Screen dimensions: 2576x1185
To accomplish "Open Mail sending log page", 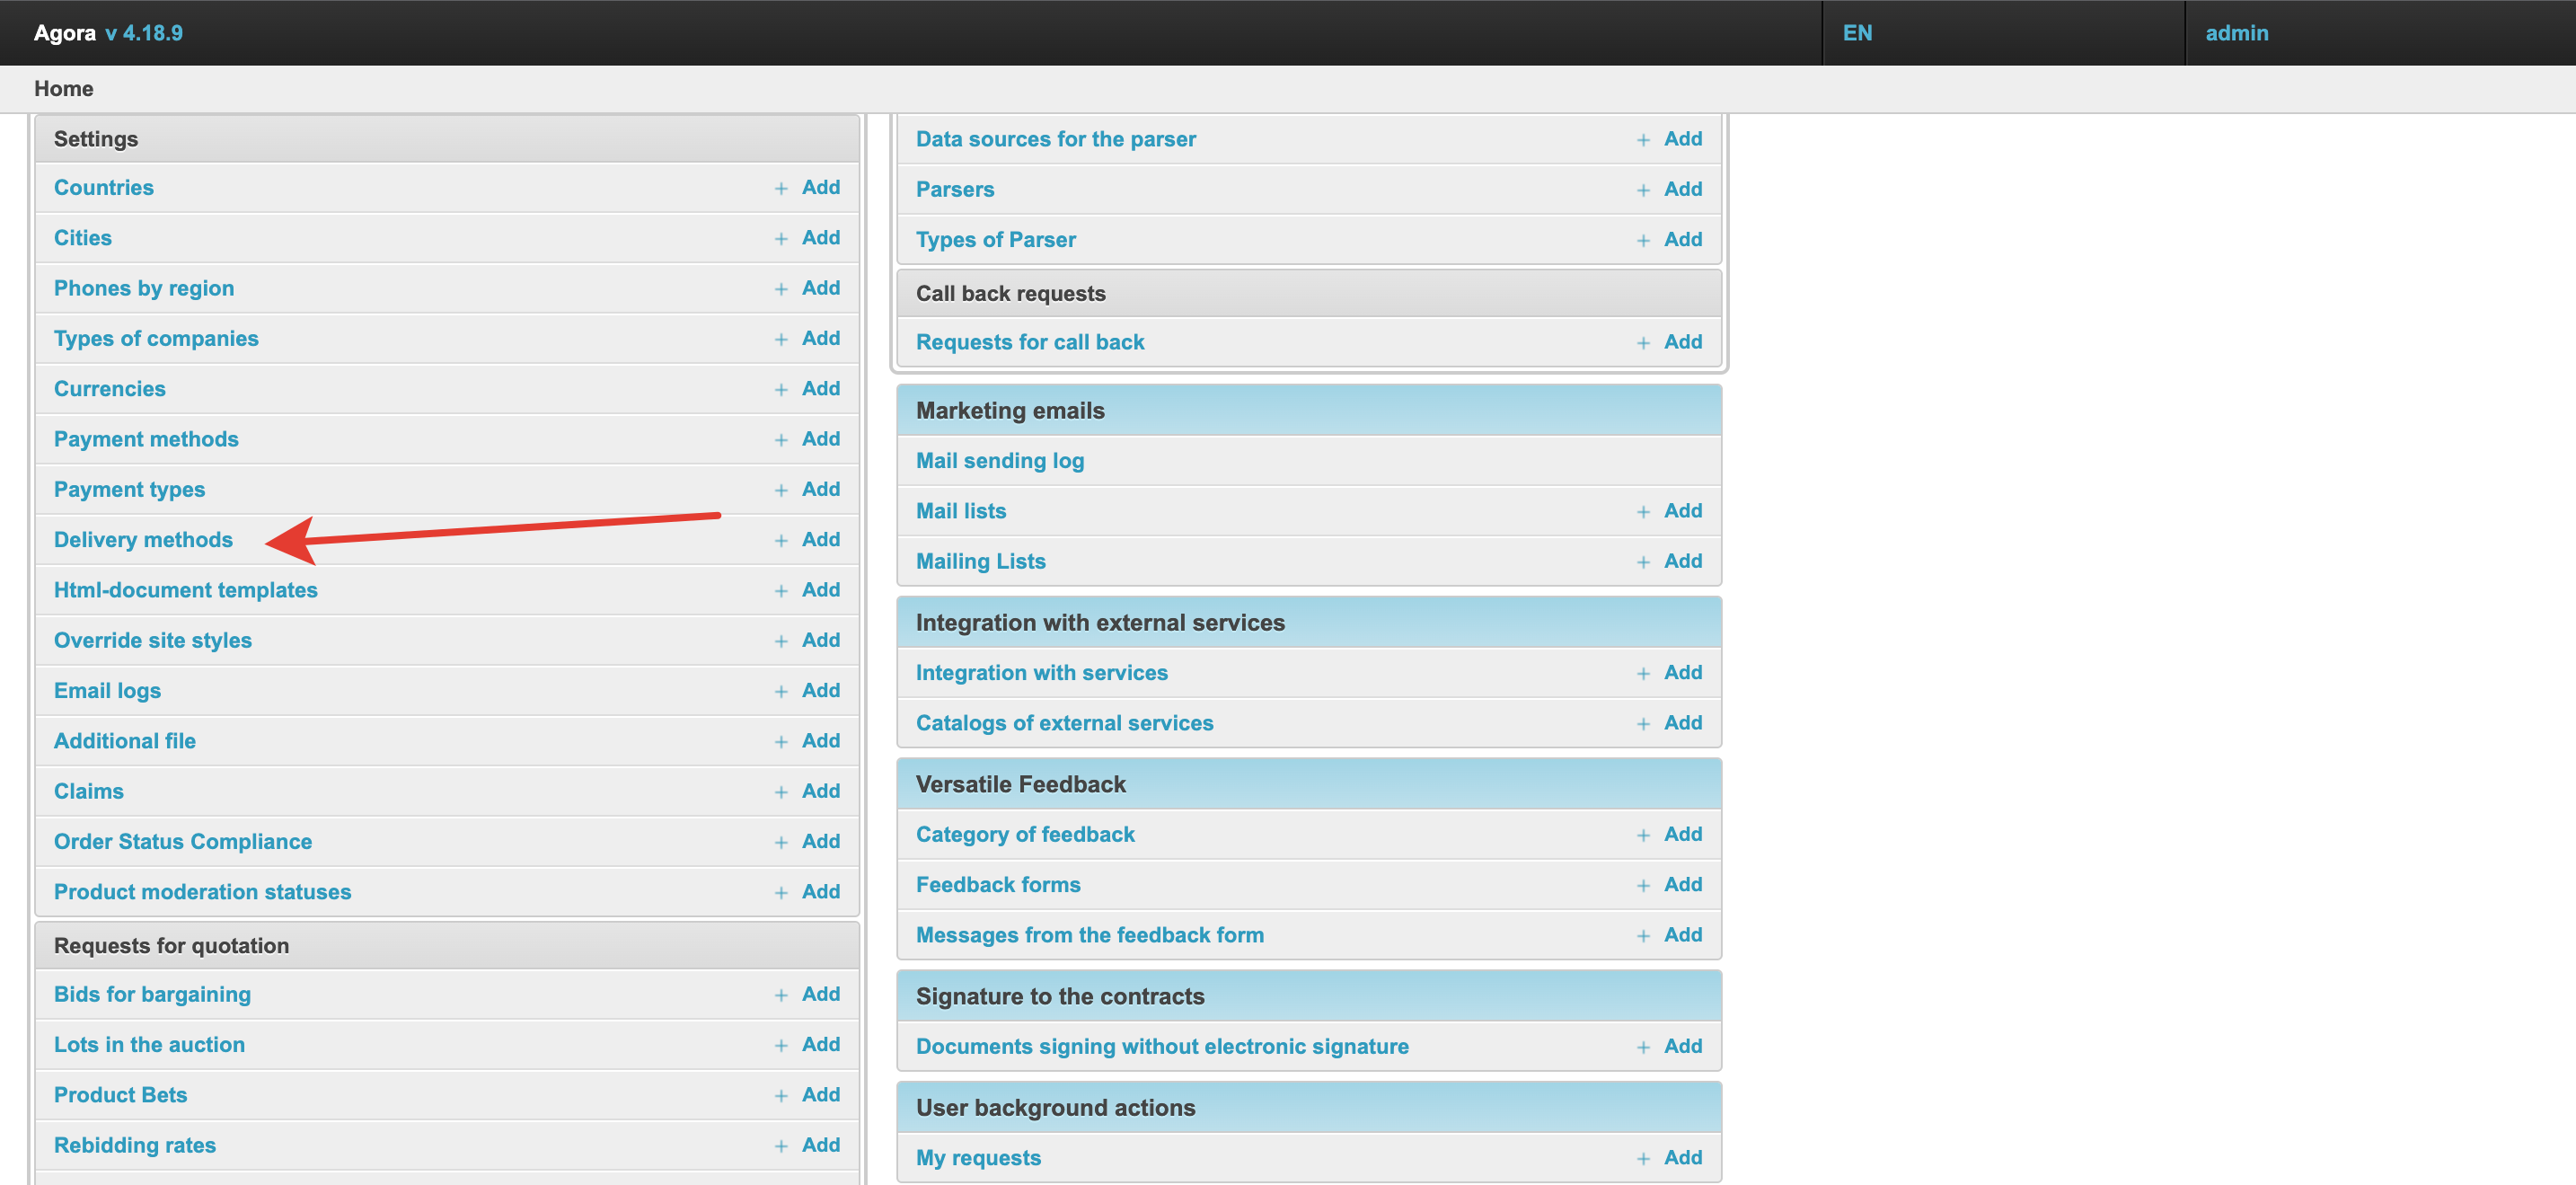I will tap(999, 461).
